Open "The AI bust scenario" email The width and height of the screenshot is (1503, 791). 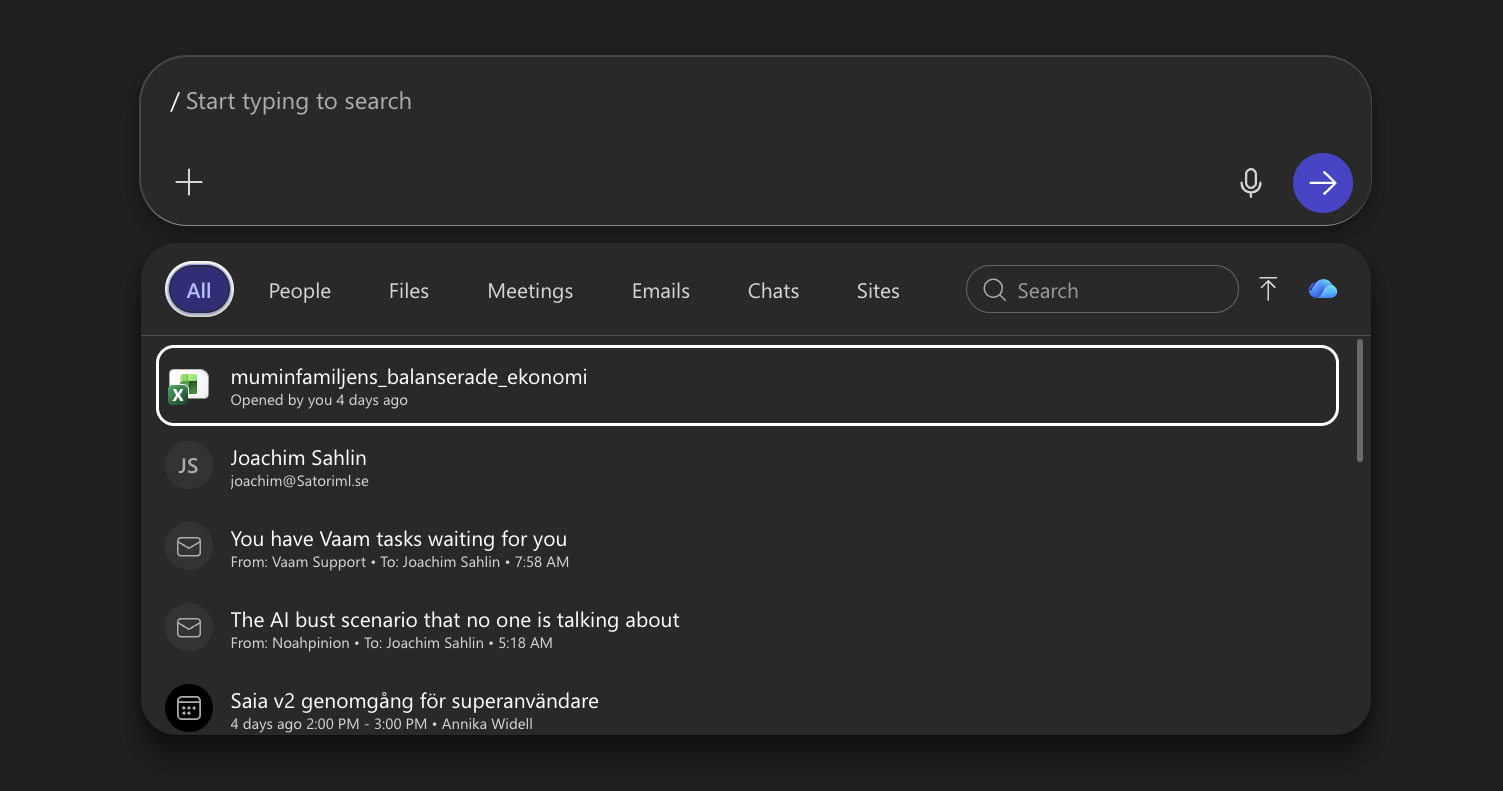[x=747, y=628]
